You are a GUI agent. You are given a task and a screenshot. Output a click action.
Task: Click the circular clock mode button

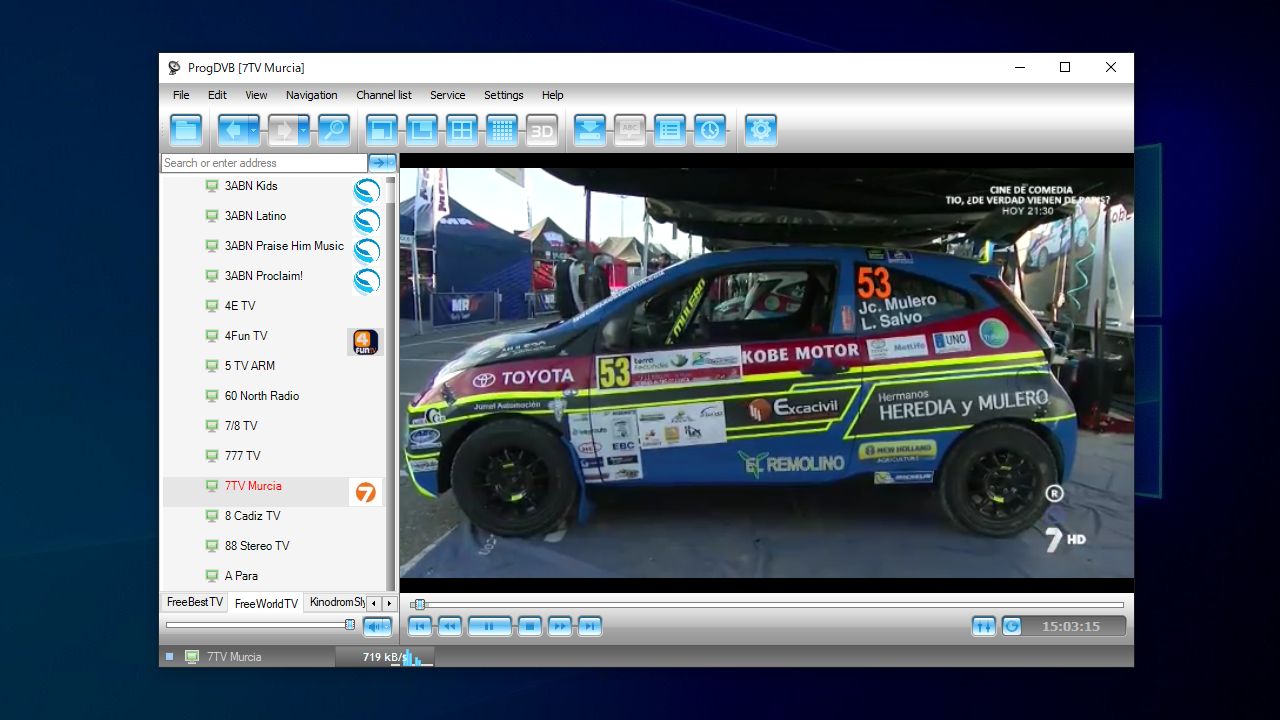click(1012, 626)
